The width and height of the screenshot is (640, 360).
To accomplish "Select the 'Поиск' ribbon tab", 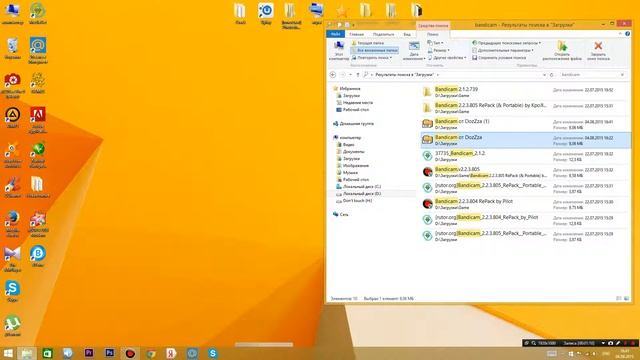I will tap(433, 34).
